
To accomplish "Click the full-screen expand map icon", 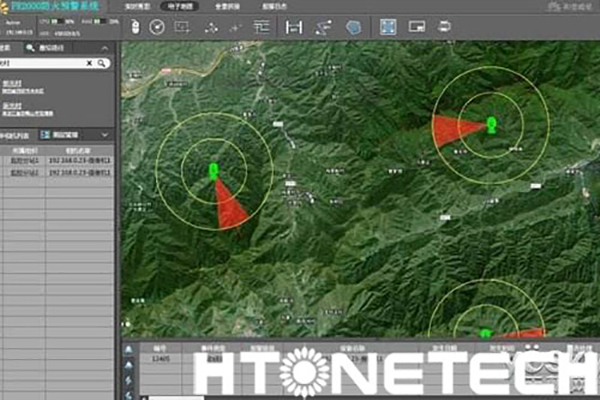I will click(388, 27).
